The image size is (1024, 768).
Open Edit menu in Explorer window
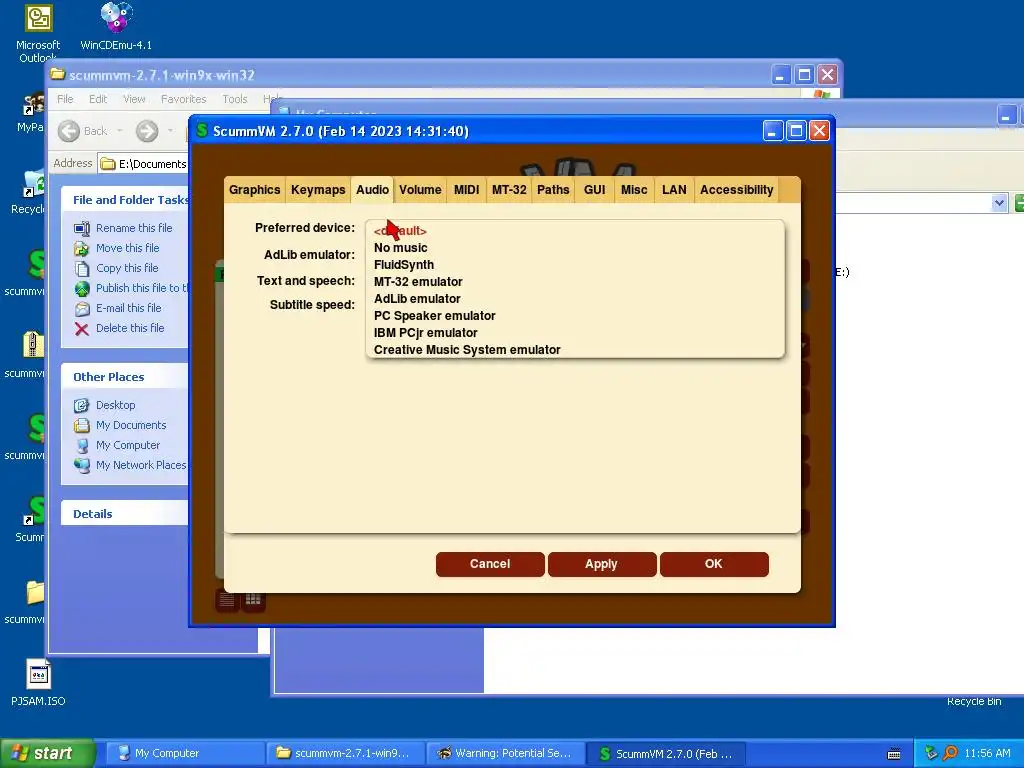pos(98,99)
